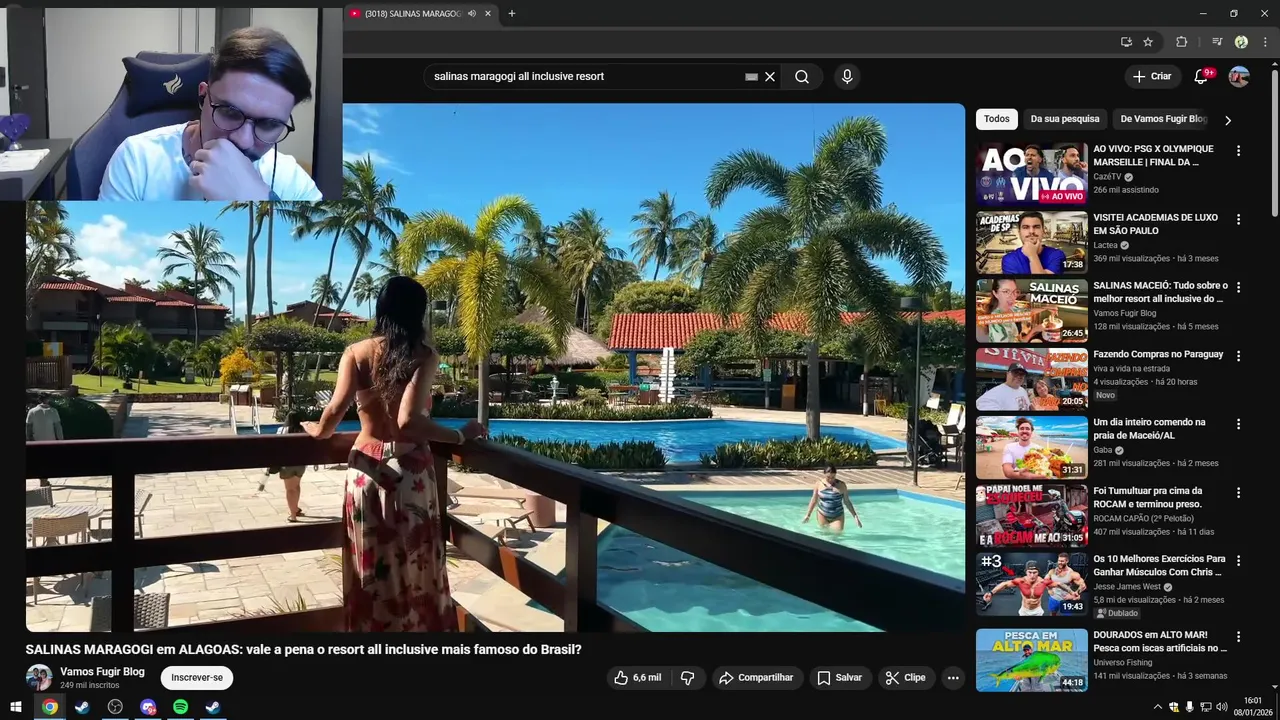The image size is (1280, 720).
Task: Click the Salvar button
Action: click(x=839, y=678)
